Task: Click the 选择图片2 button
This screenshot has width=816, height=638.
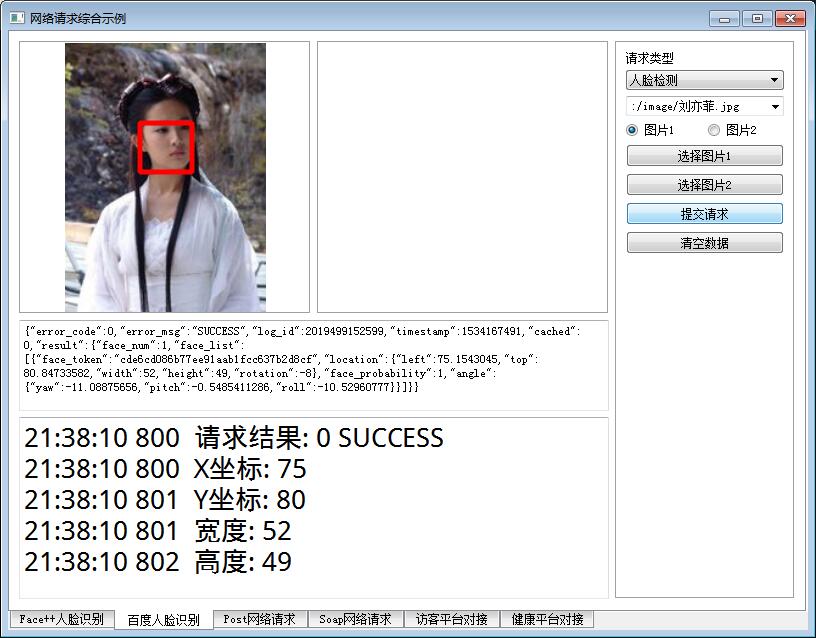Action: [x=705, y=185]
